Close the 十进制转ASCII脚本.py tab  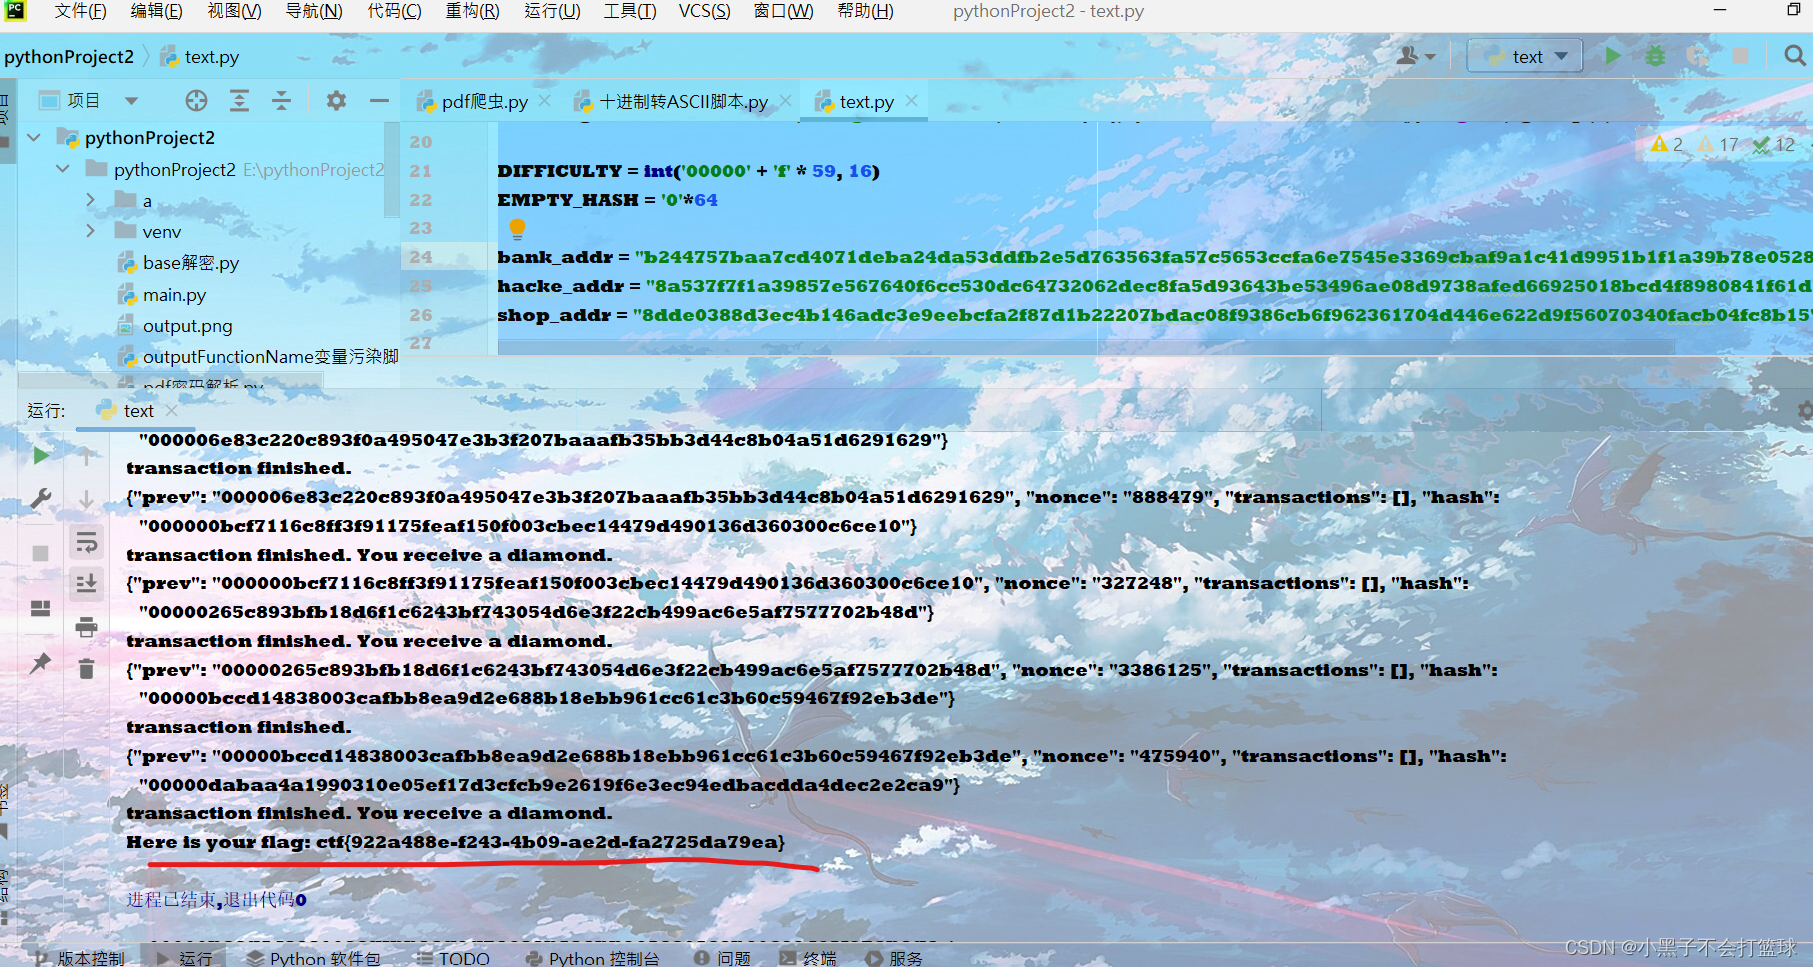point(786,101)
